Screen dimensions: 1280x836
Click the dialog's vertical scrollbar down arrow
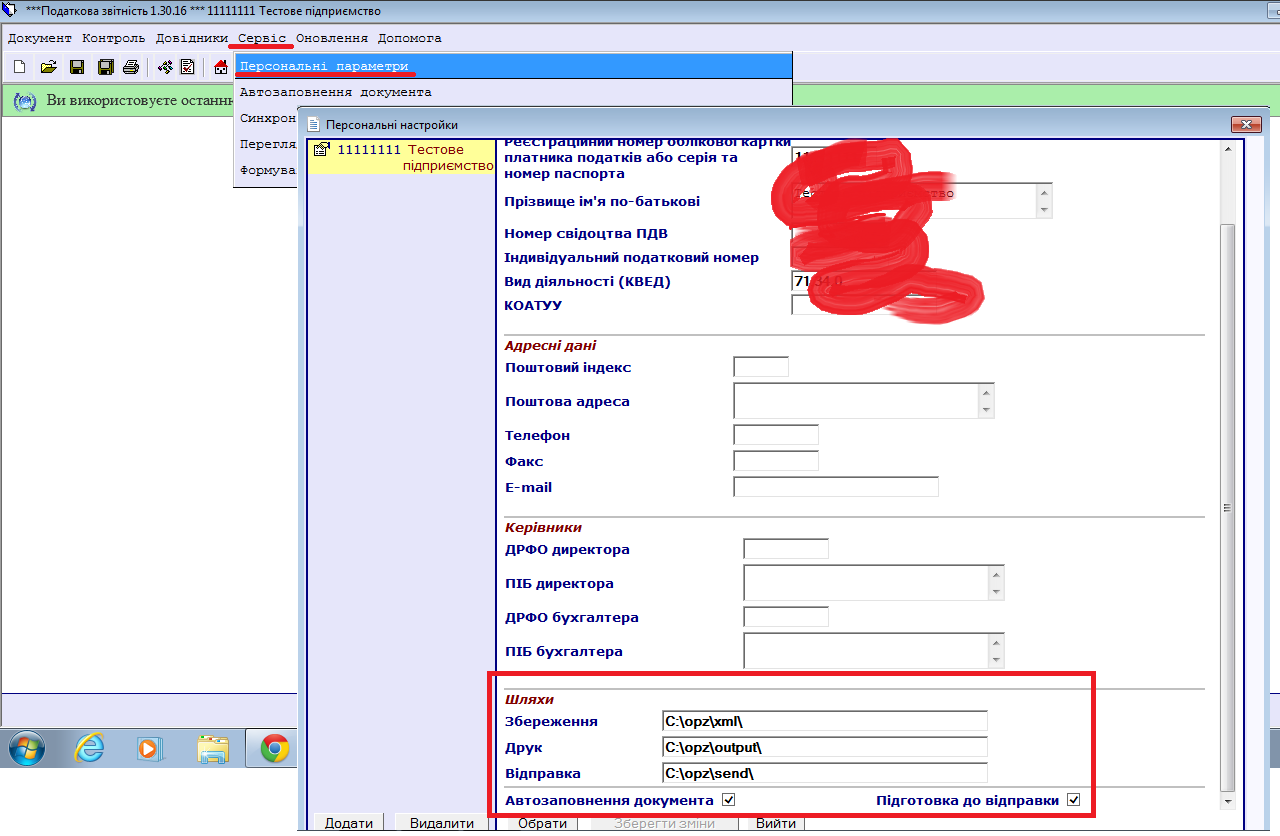(1229, 802)
